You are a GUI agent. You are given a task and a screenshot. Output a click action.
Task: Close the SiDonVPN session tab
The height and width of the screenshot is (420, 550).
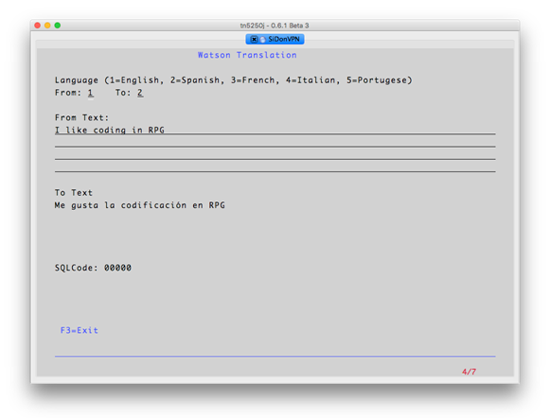254,39
